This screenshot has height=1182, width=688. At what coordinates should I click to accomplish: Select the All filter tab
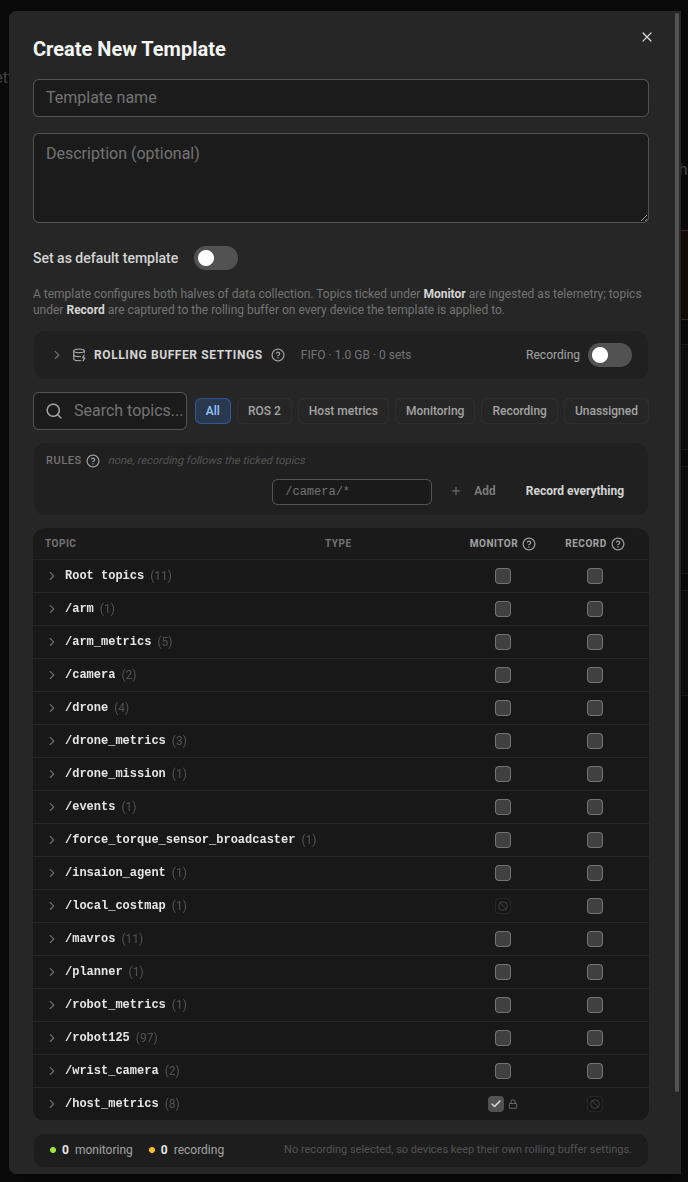213,411
